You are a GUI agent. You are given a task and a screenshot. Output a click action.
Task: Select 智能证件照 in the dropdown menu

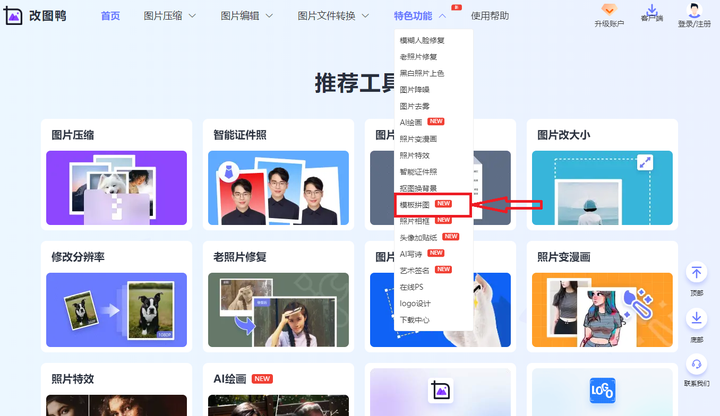click(x=418, y=172)
